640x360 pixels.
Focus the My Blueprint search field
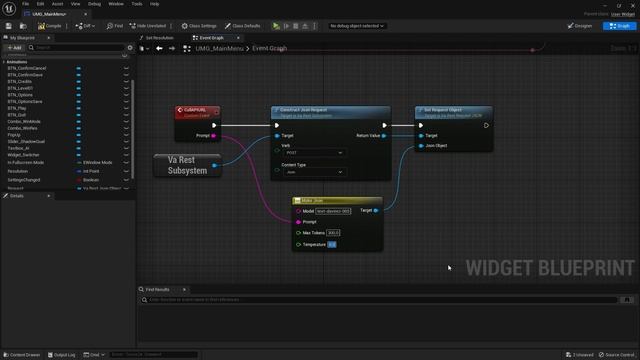76,48
